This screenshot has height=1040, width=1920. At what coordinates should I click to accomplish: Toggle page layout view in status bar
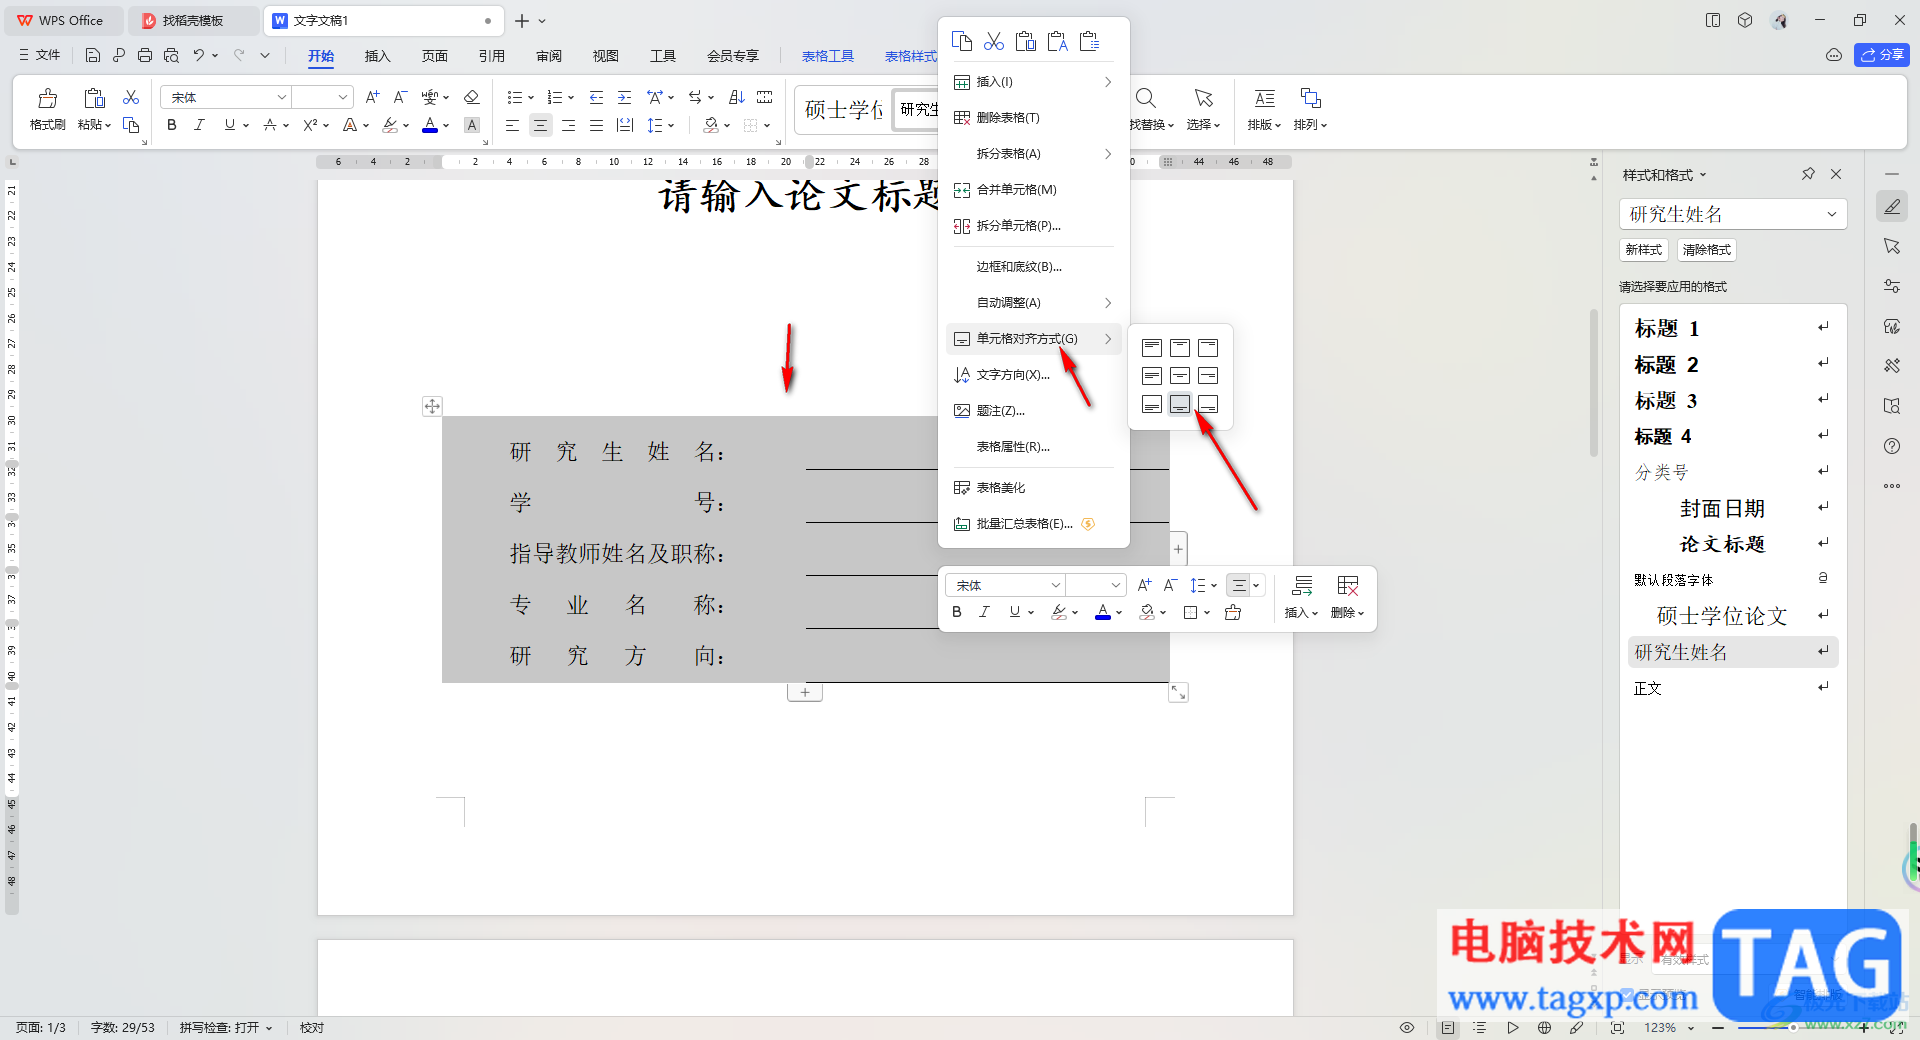pyautogui.click(x=1448, y=1027)
